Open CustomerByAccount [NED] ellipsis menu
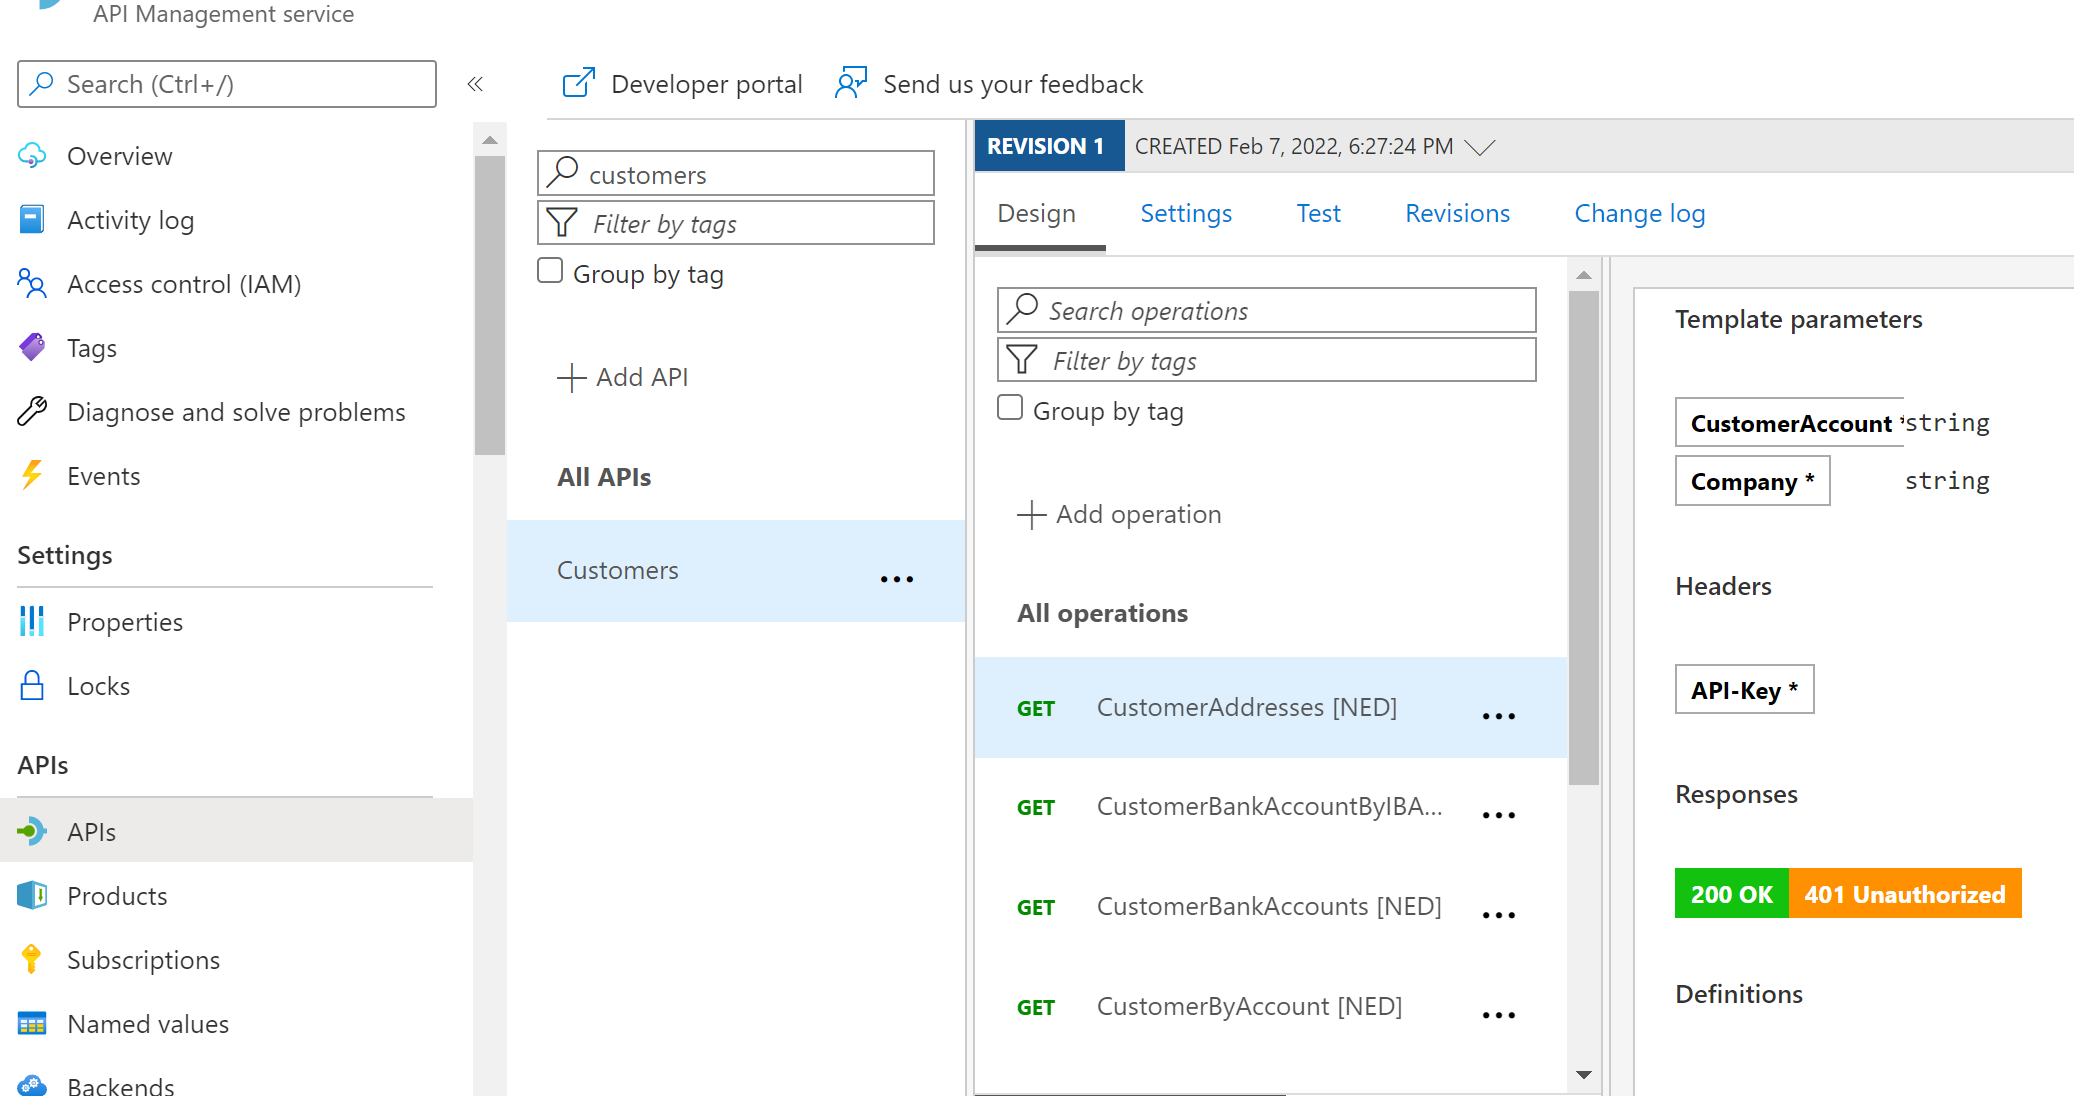This screenshot has height=1096, width=2074. pyautogui.click(x=1499, y=1015)
